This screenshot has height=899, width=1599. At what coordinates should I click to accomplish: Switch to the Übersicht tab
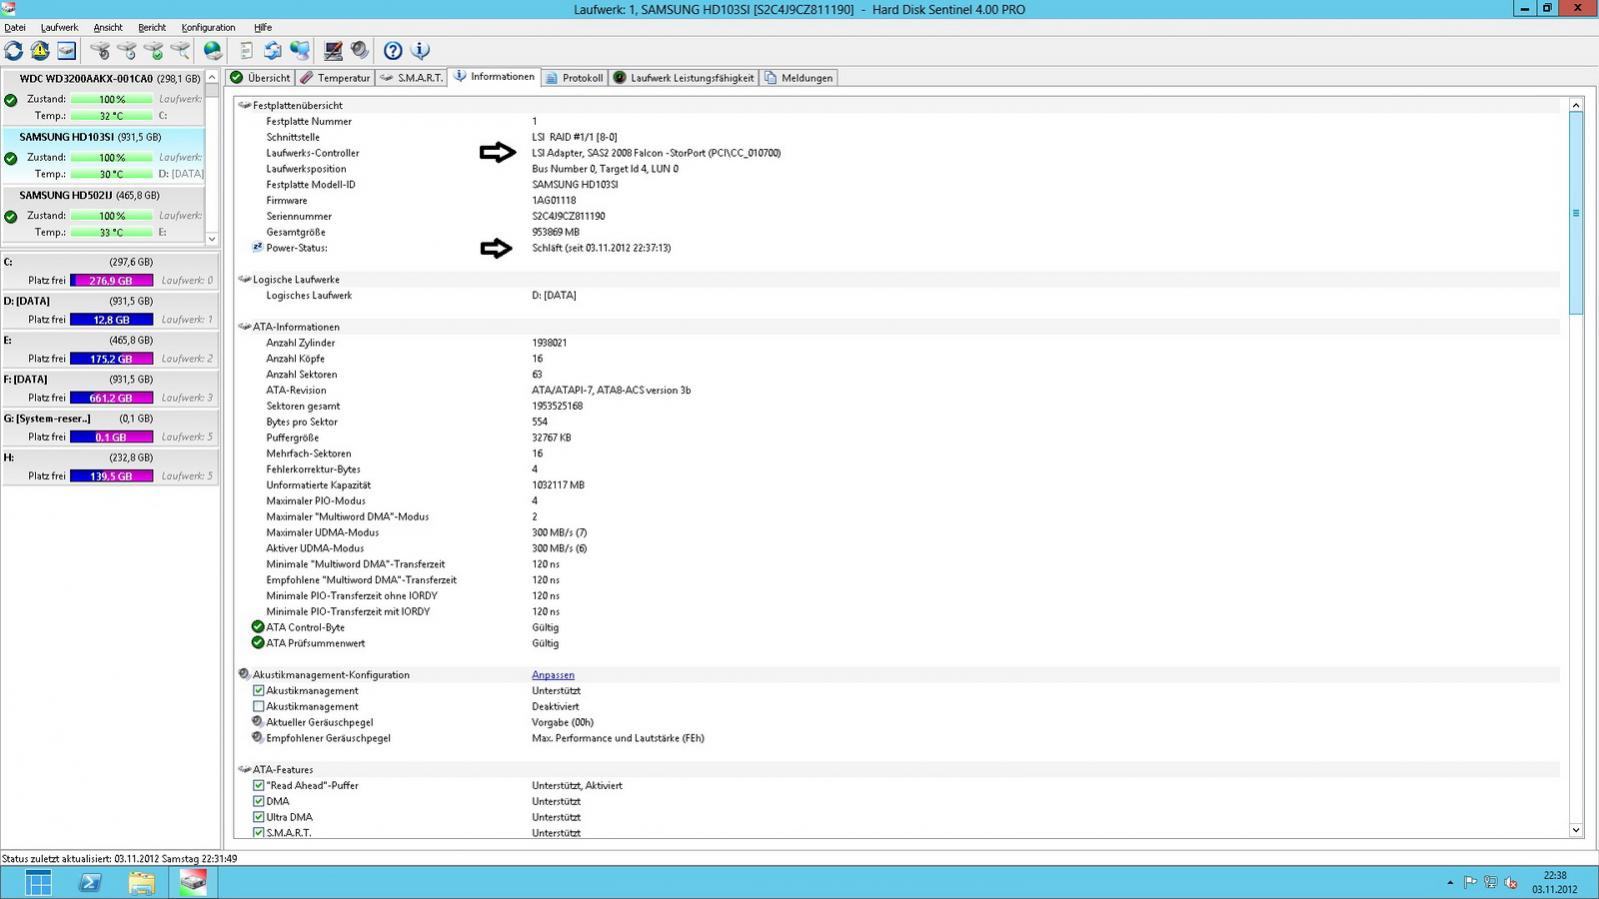[x=260, y=78]
